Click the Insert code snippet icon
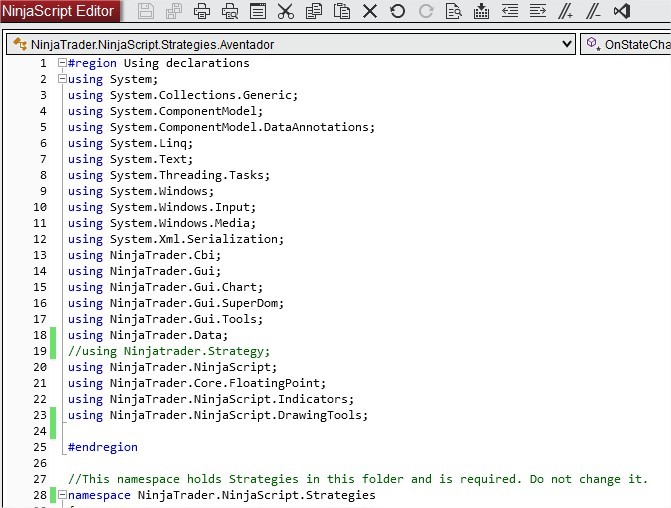671x508 pixels. [481, 11]
